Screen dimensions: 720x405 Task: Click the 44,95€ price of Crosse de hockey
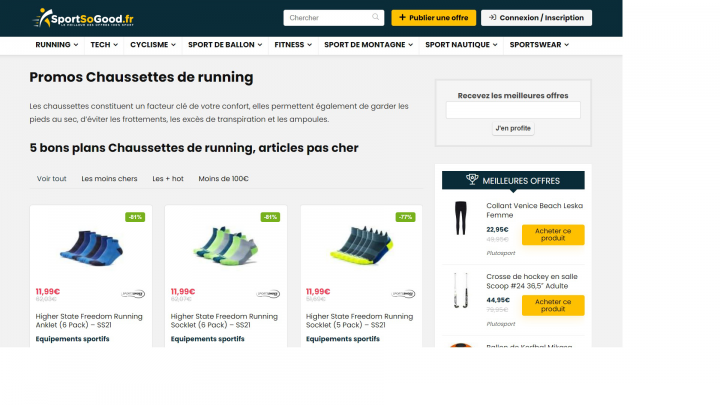(x=498, y=300)
